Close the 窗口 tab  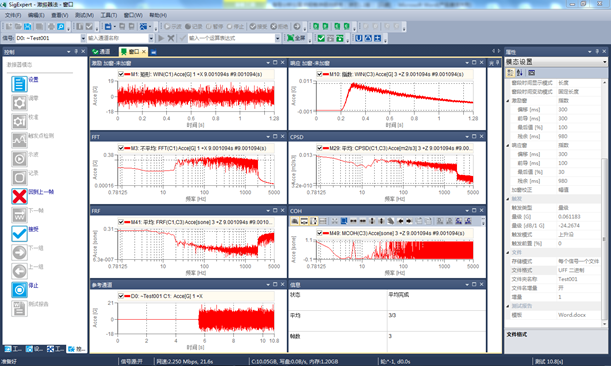tap(144, 52)
